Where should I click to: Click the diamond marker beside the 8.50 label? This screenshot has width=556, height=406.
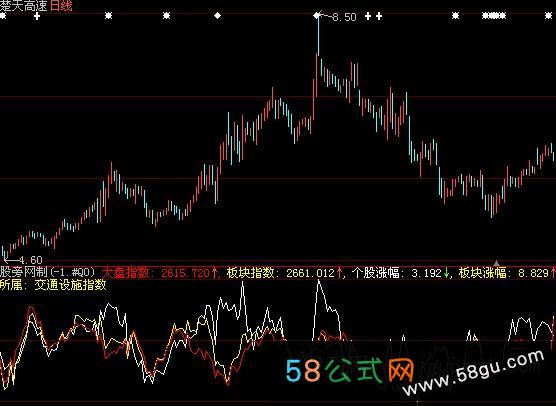(316, 16)
